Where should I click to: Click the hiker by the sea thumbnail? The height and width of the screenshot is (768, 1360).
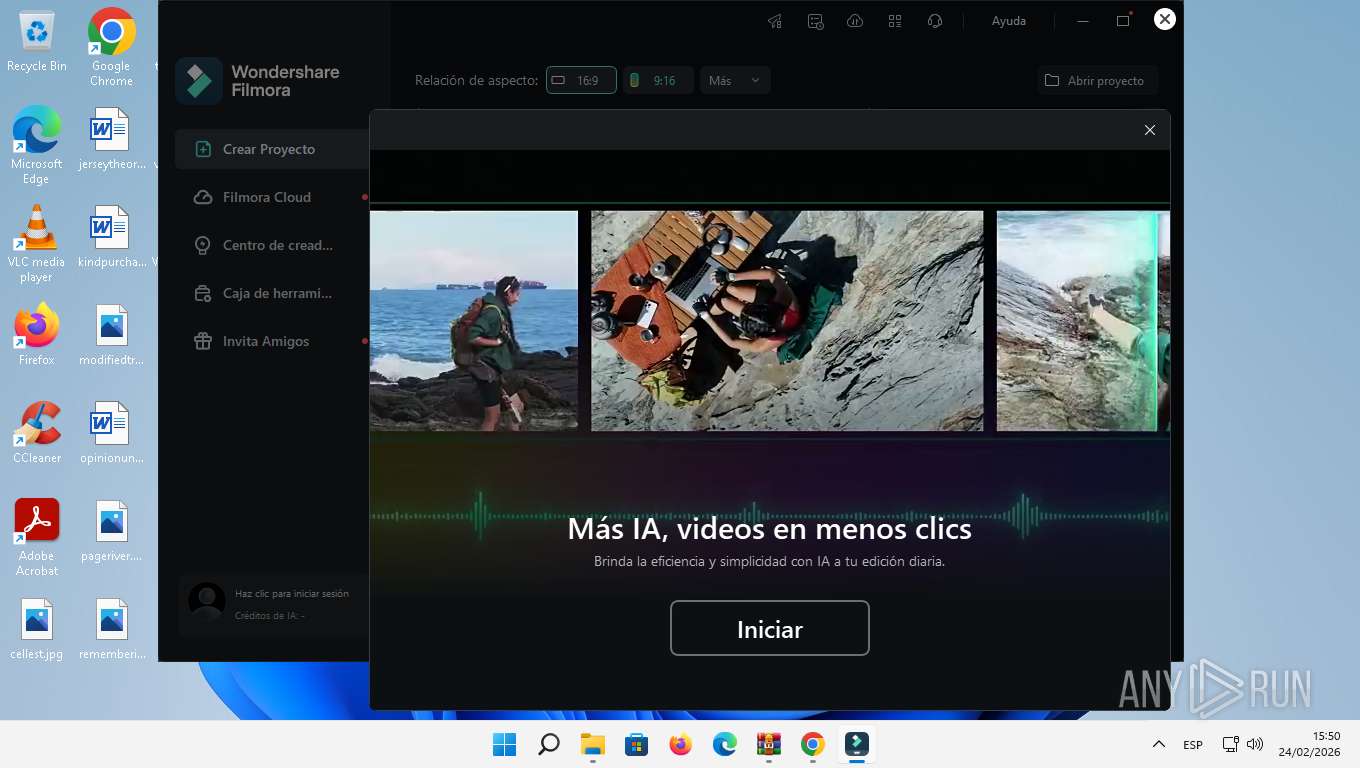coord(474,321)
